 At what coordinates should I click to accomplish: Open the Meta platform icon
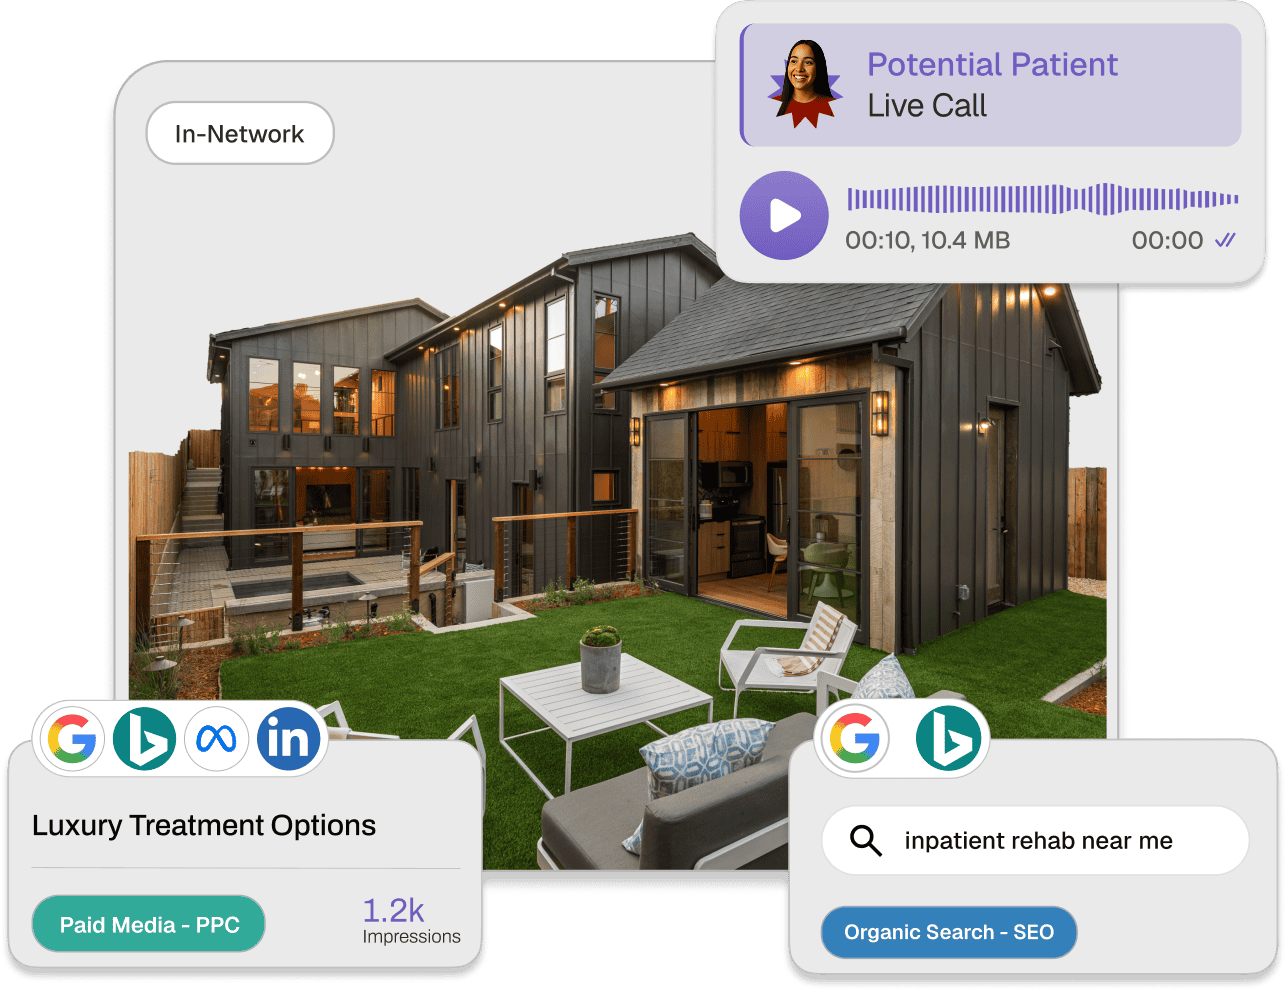(217, 738)
